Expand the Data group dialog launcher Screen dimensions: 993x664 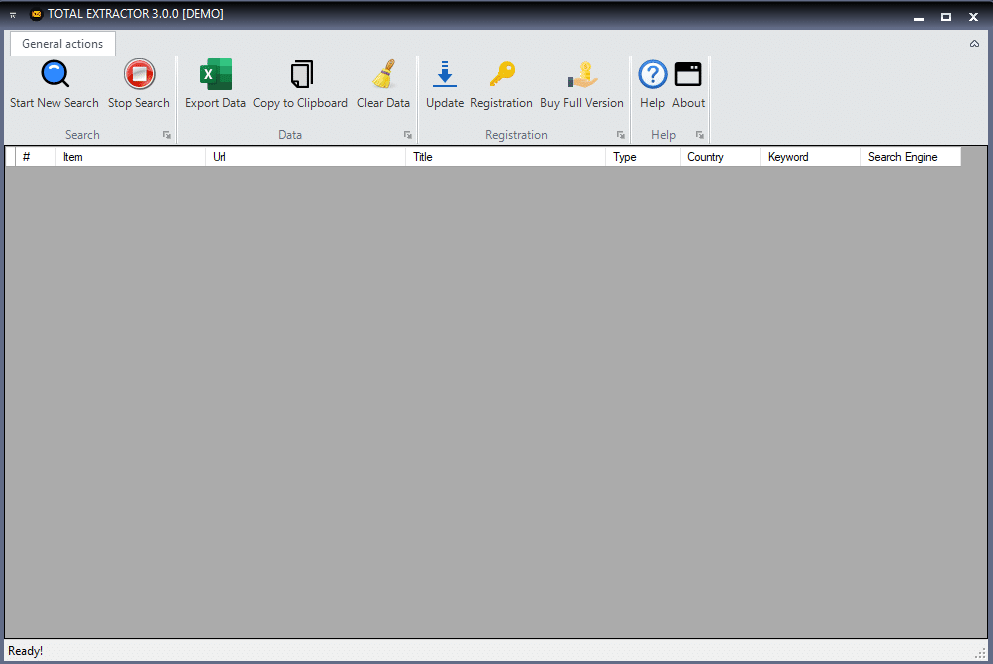[x=408, y=135]
